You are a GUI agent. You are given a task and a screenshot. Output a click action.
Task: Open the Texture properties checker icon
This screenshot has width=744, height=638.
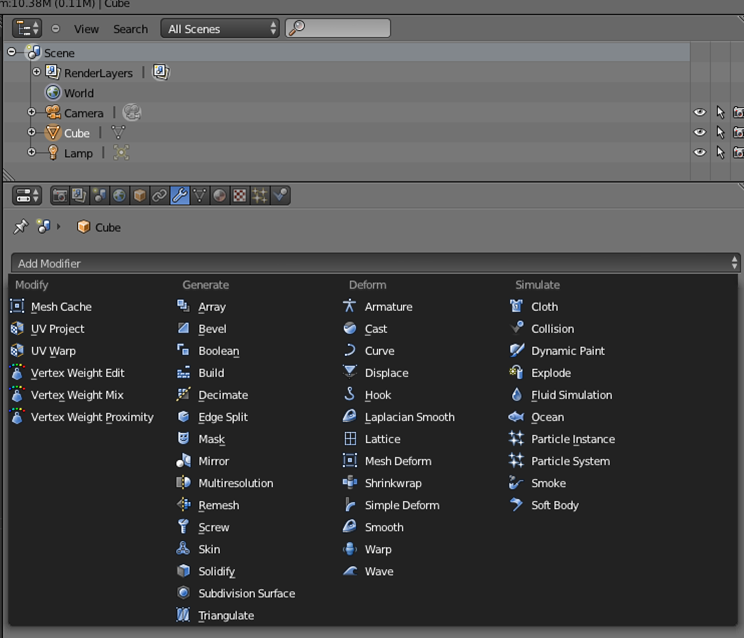click(x=240, y=196)
